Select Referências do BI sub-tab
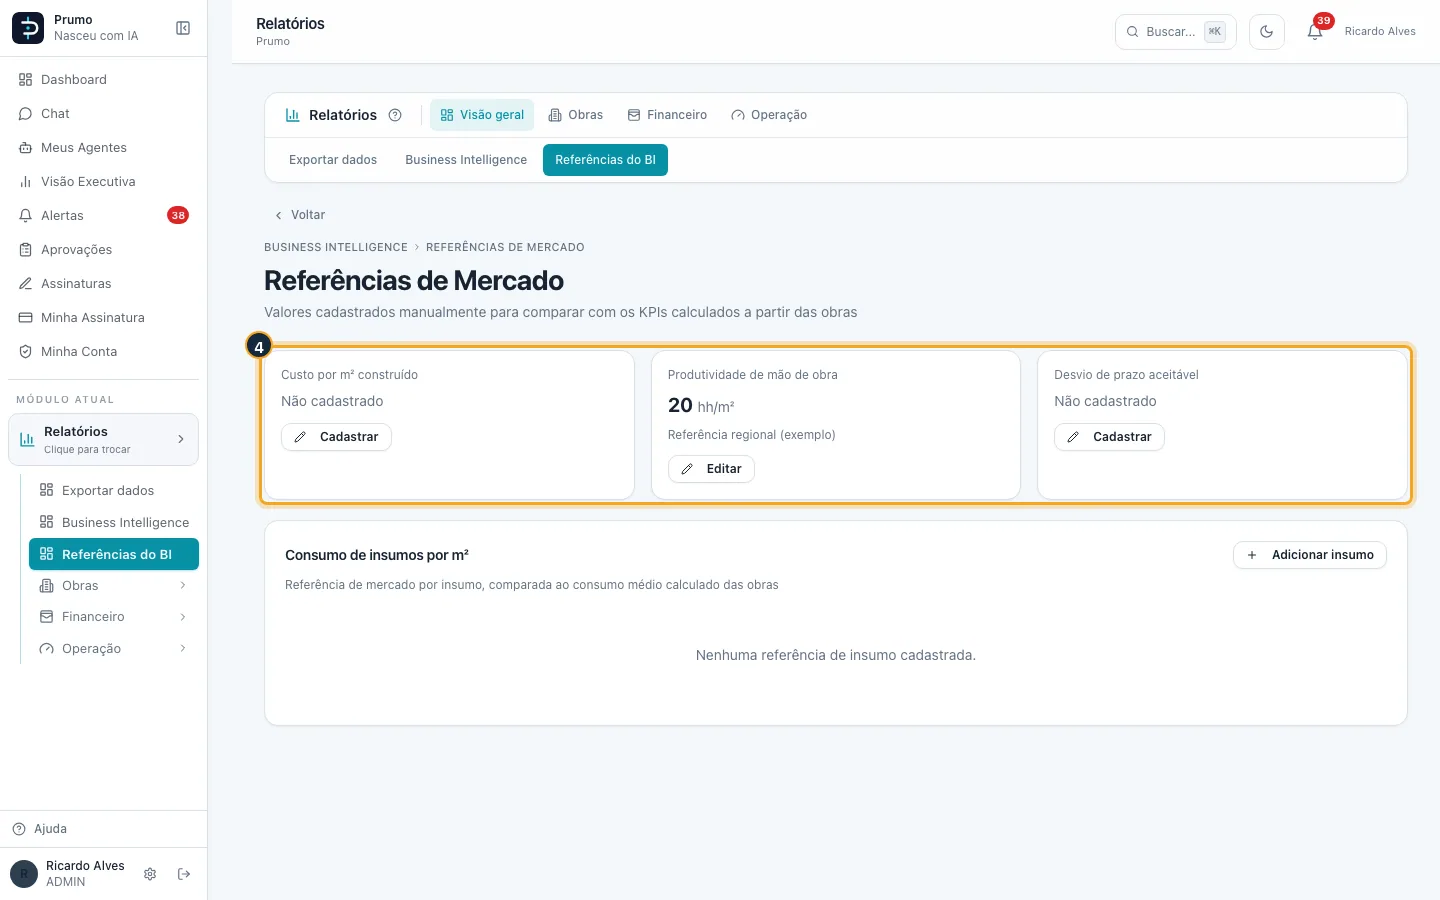 point(605,160)
